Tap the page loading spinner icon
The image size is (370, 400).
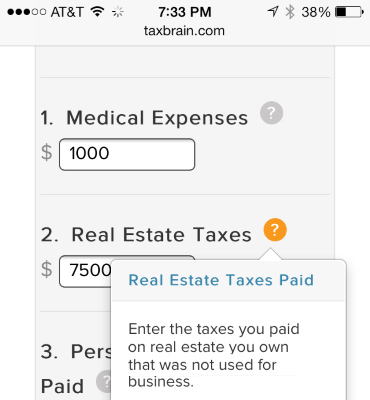(x=117, y=13)
